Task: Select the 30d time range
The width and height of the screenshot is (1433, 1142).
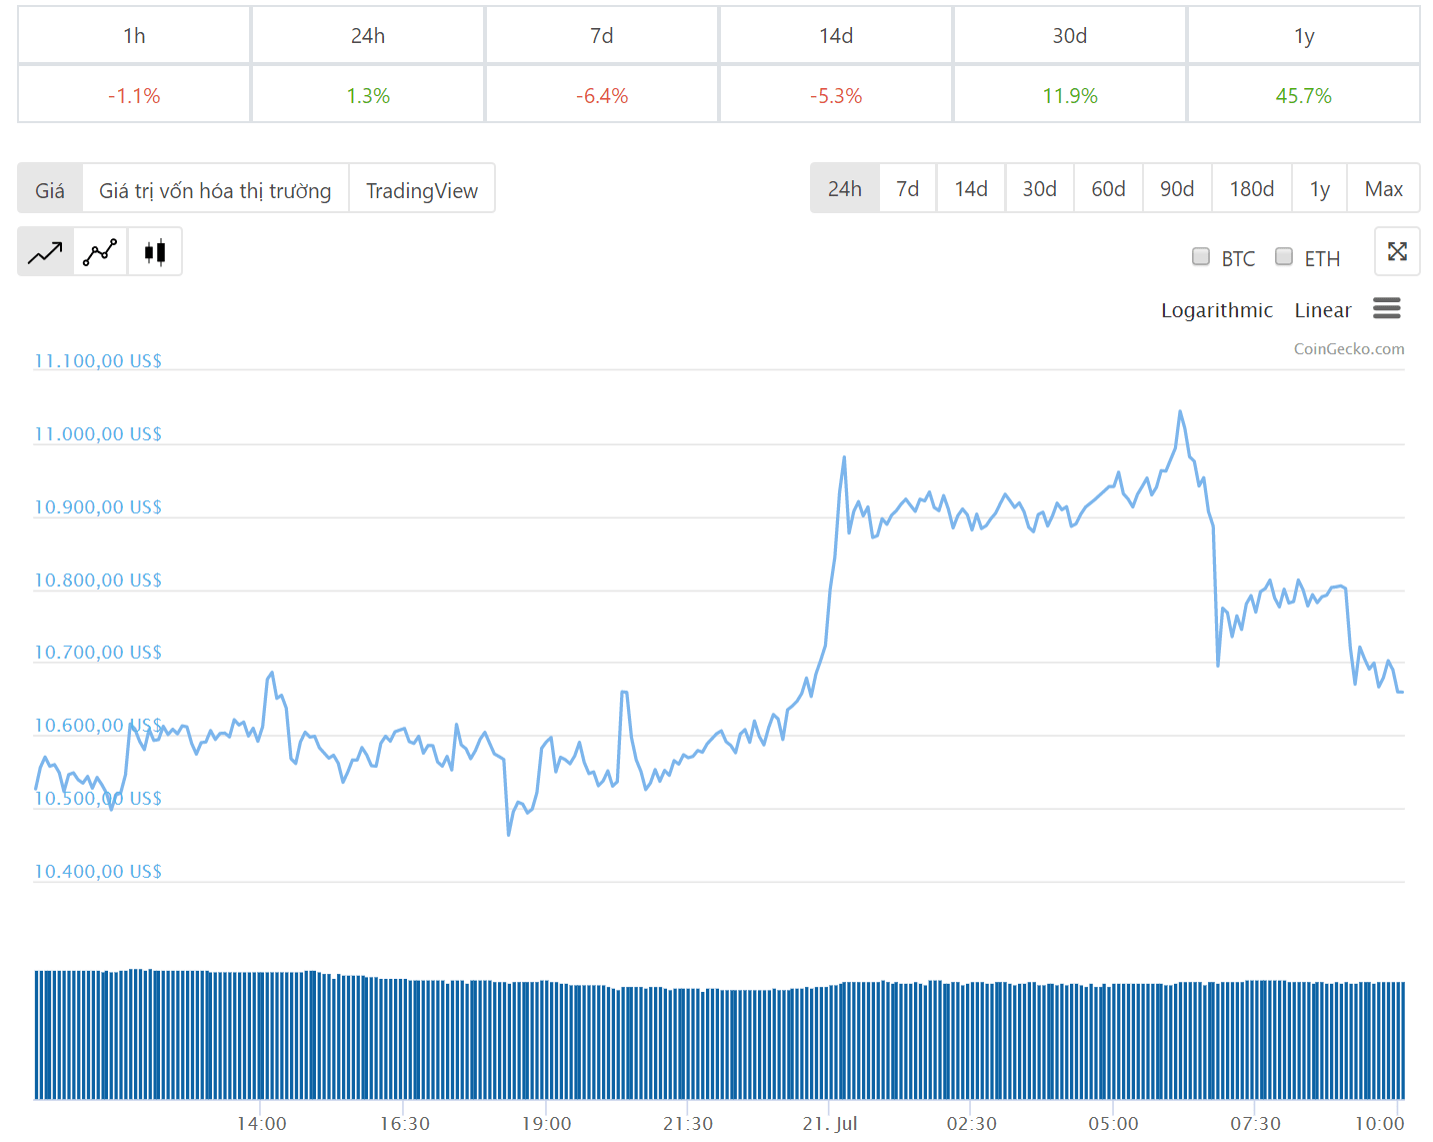Action: pos(1040,188)
